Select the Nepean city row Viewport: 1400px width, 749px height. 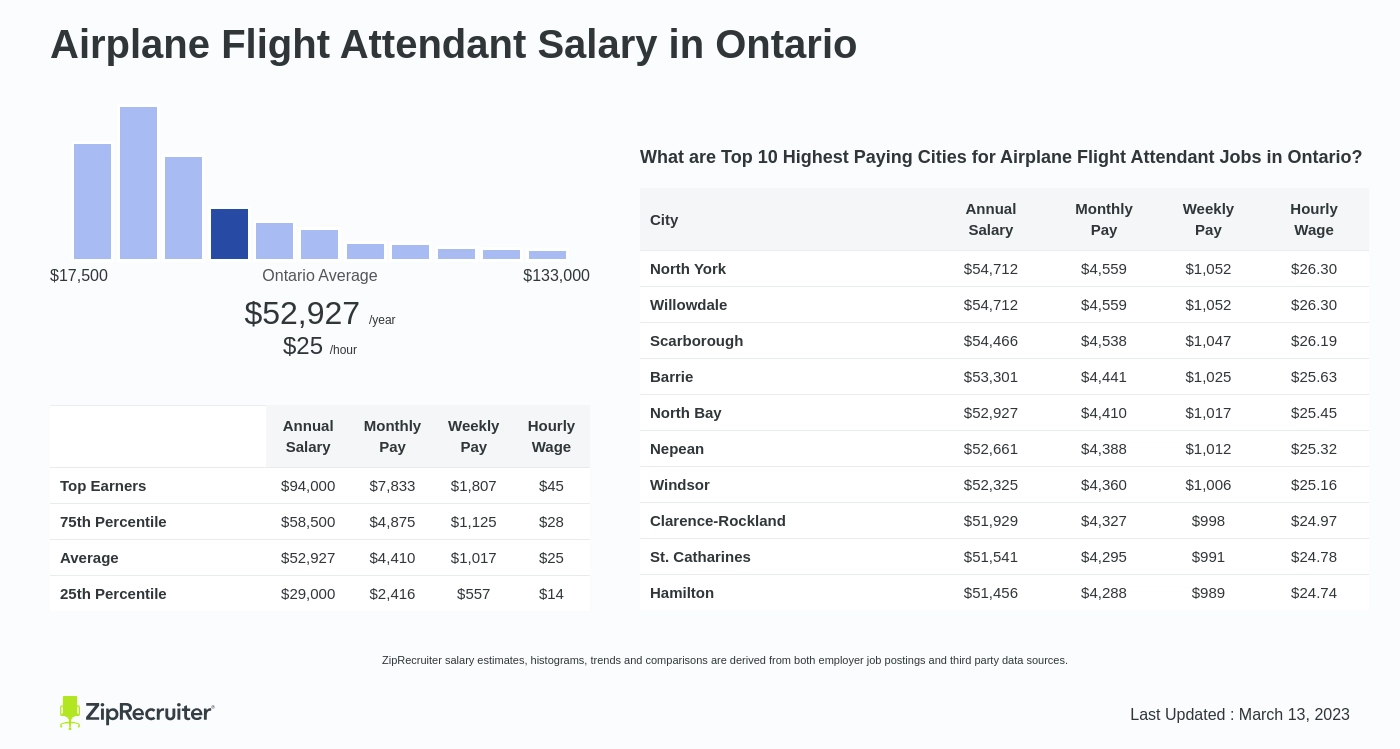[x=1005, y=449]
